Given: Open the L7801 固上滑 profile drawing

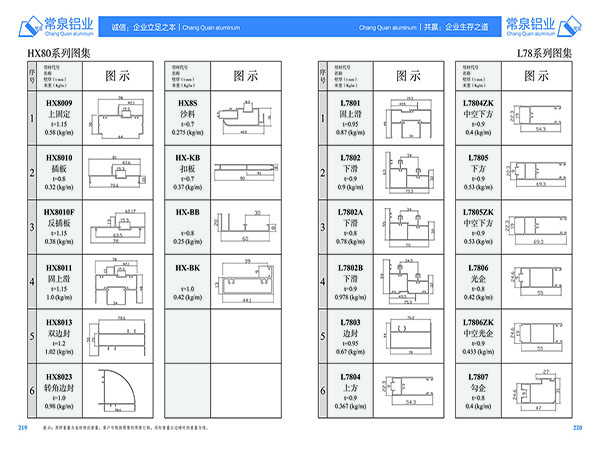Looking at the screenshot, I should [408, 118].
